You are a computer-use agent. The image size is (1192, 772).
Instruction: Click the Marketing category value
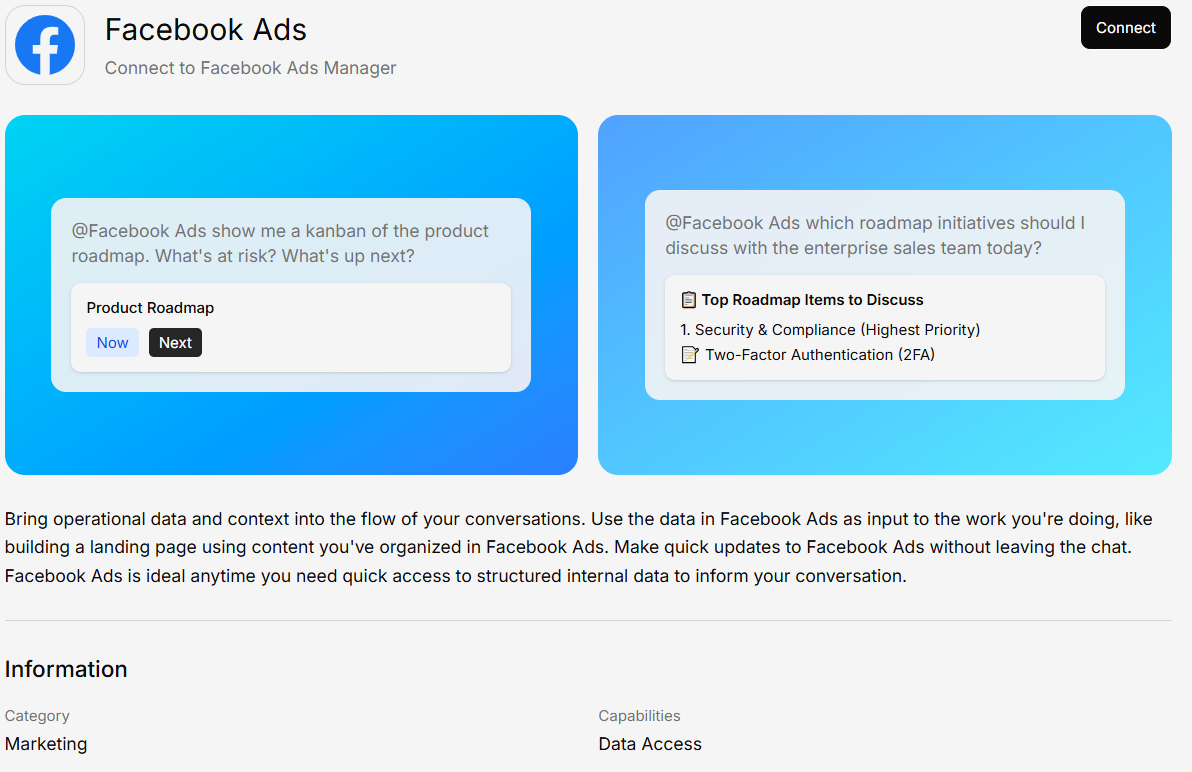(46, 744)
